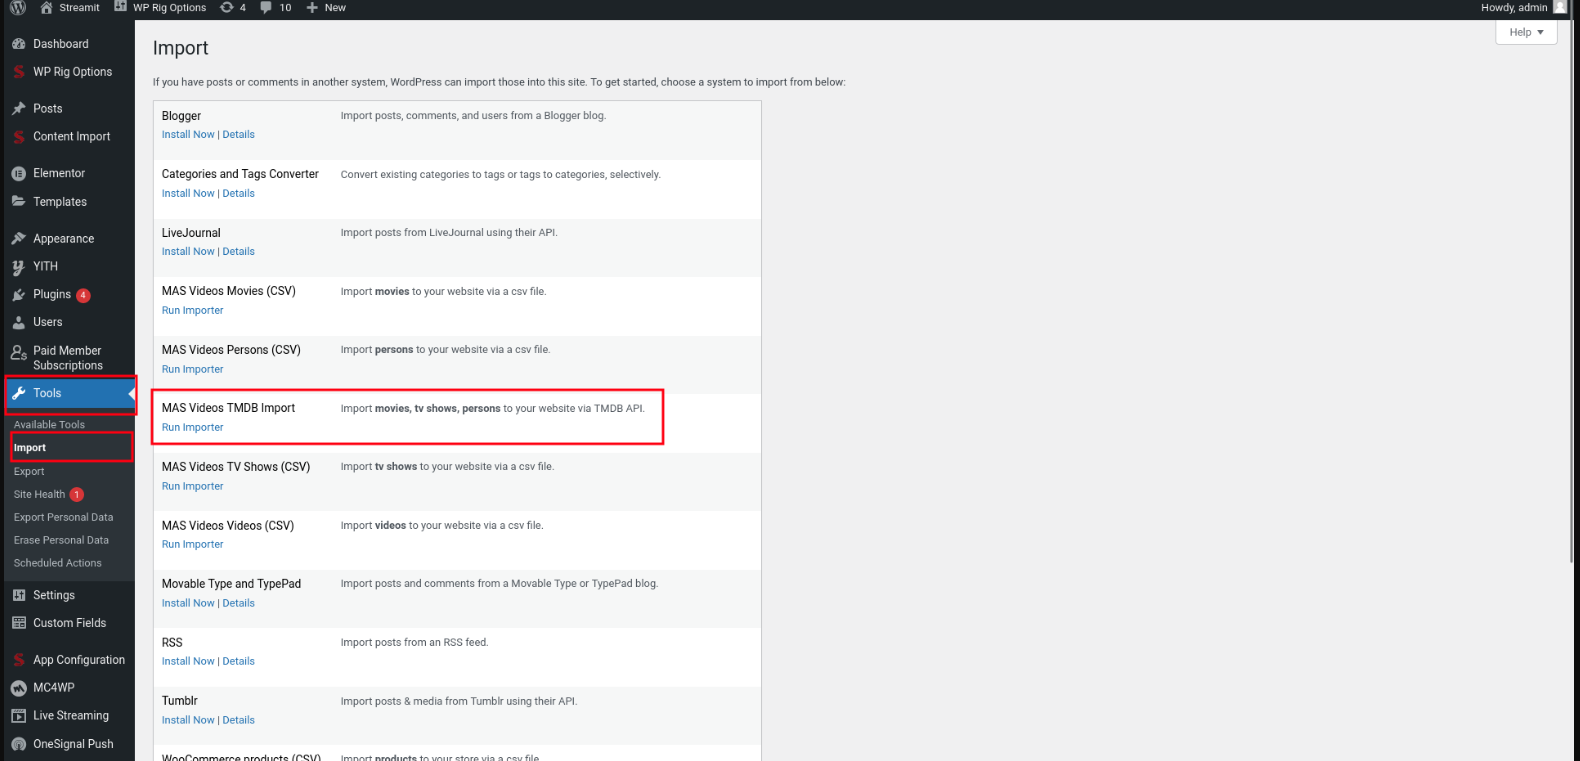Click the Plugins update count badge
1580x761 pixels.
(x=83, y=295)
